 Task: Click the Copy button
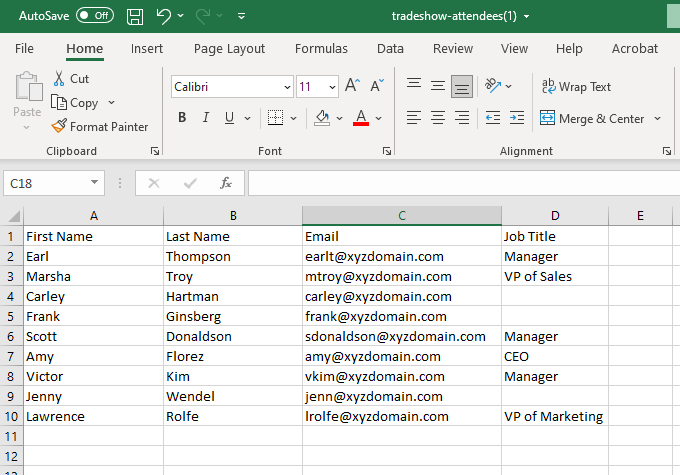point(76,103)
